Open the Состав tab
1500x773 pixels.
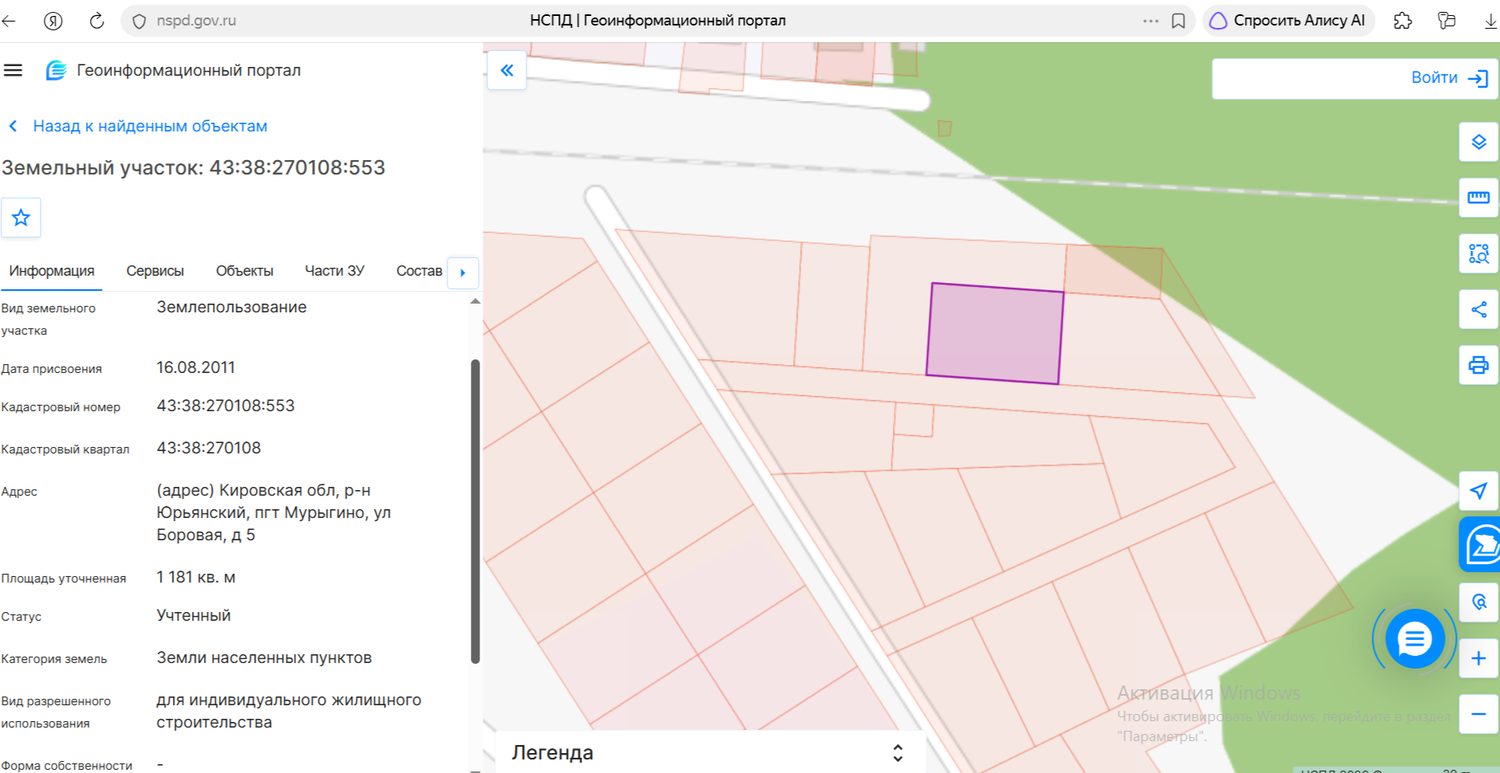tap(419, 271)
